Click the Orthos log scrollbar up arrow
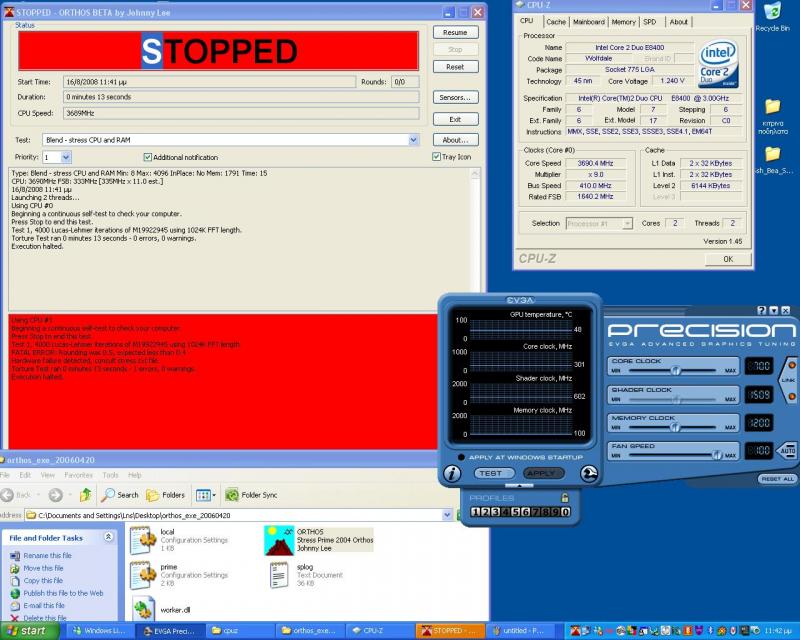800x640 pixels. coord(476,174)
